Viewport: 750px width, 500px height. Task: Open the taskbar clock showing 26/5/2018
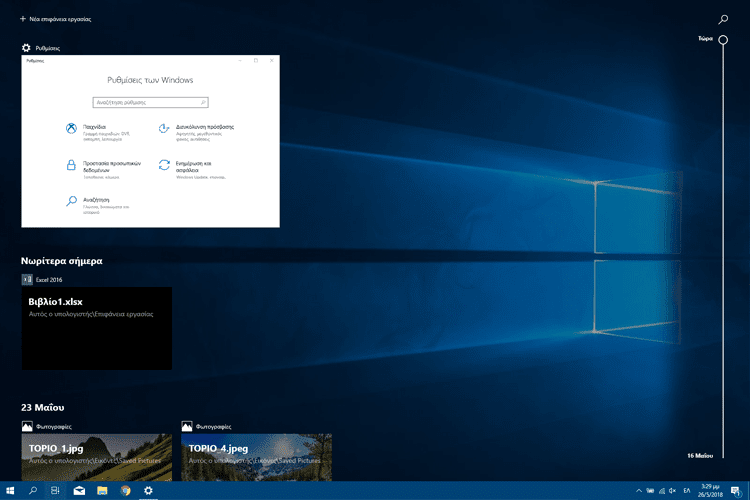(x=710, y=490)
